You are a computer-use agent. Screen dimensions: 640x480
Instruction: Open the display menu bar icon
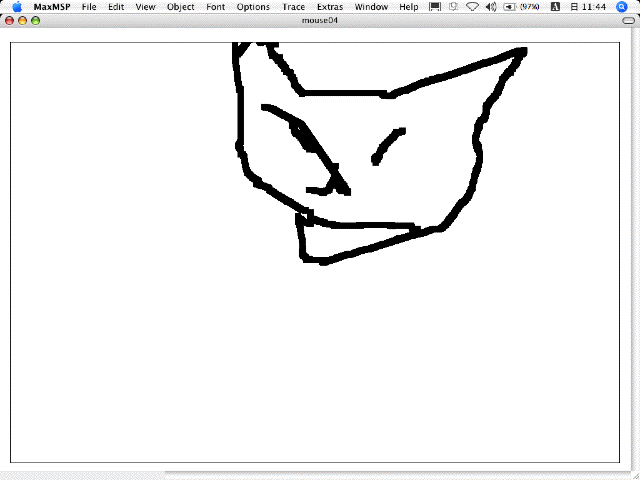pos(435,7)
